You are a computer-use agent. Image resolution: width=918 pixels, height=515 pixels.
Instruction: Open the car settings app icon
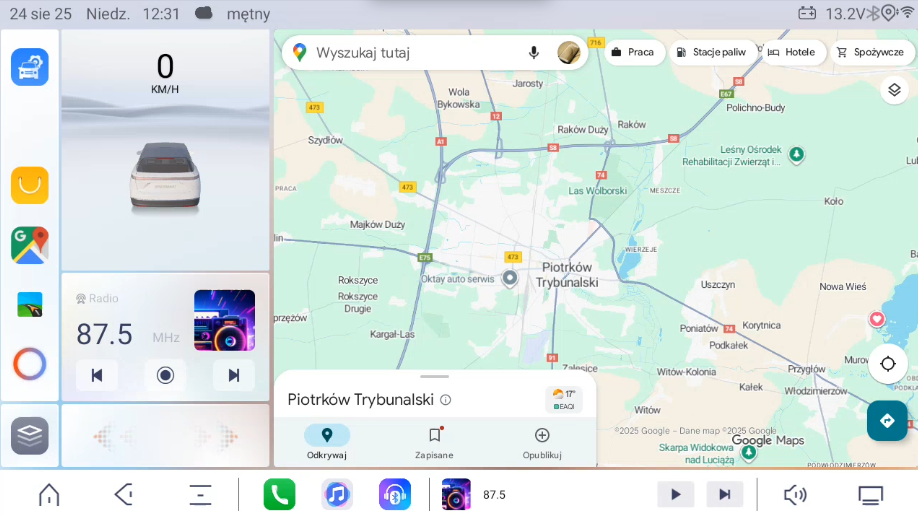click(x=30, y=67)
